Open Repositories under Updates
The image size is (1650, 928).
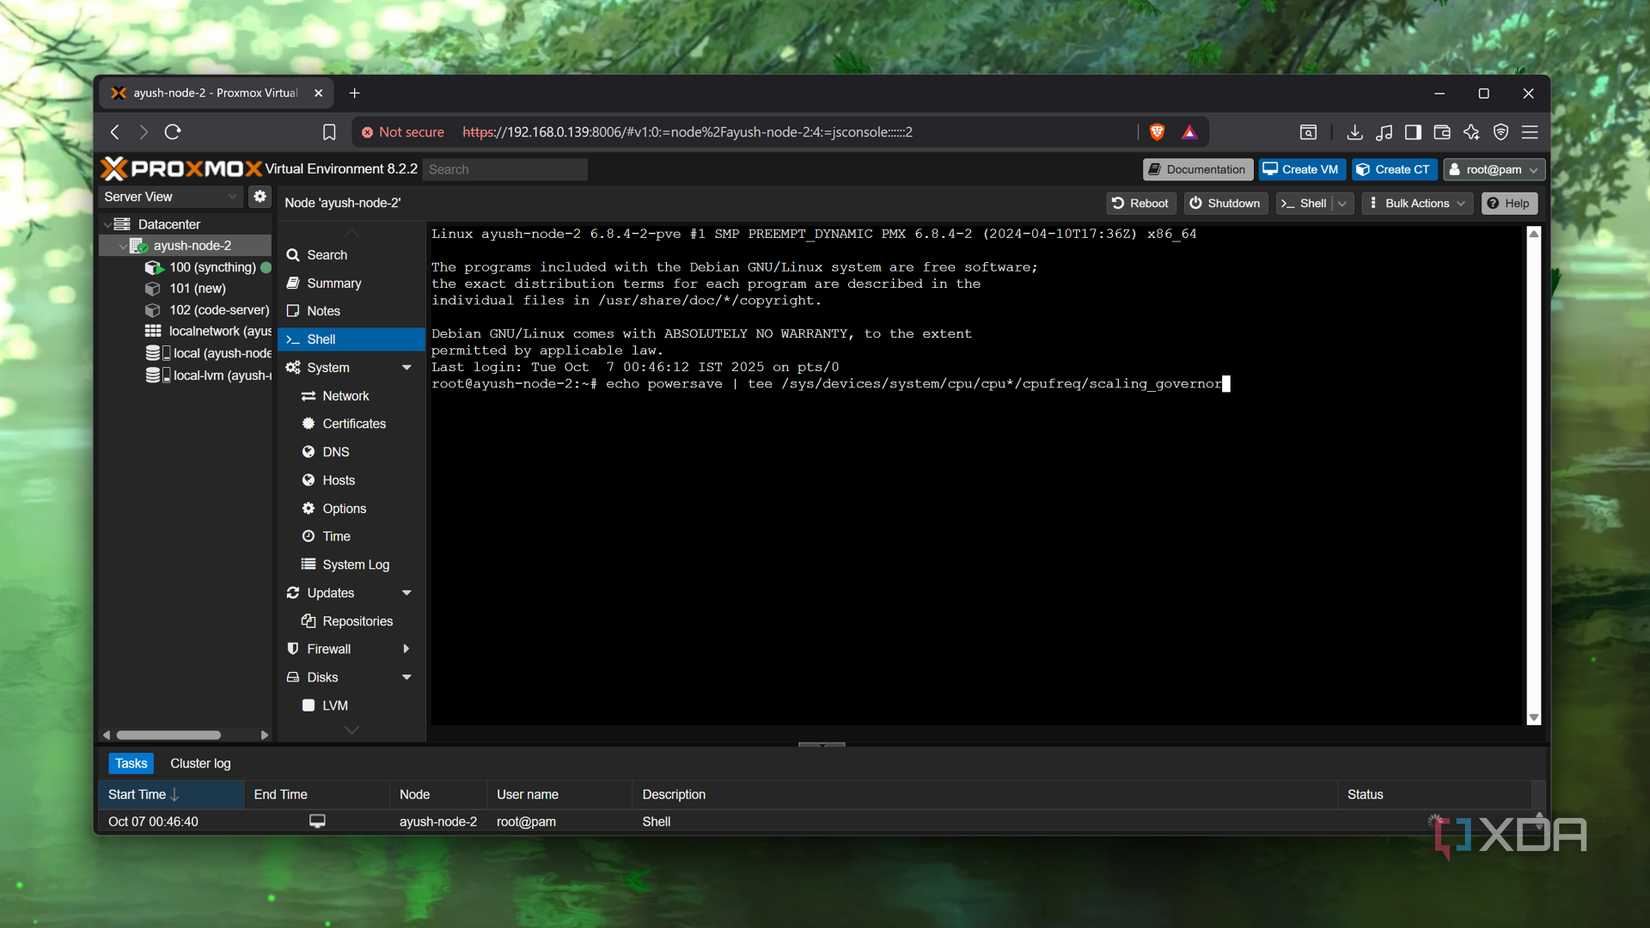[x=357, y=620]
